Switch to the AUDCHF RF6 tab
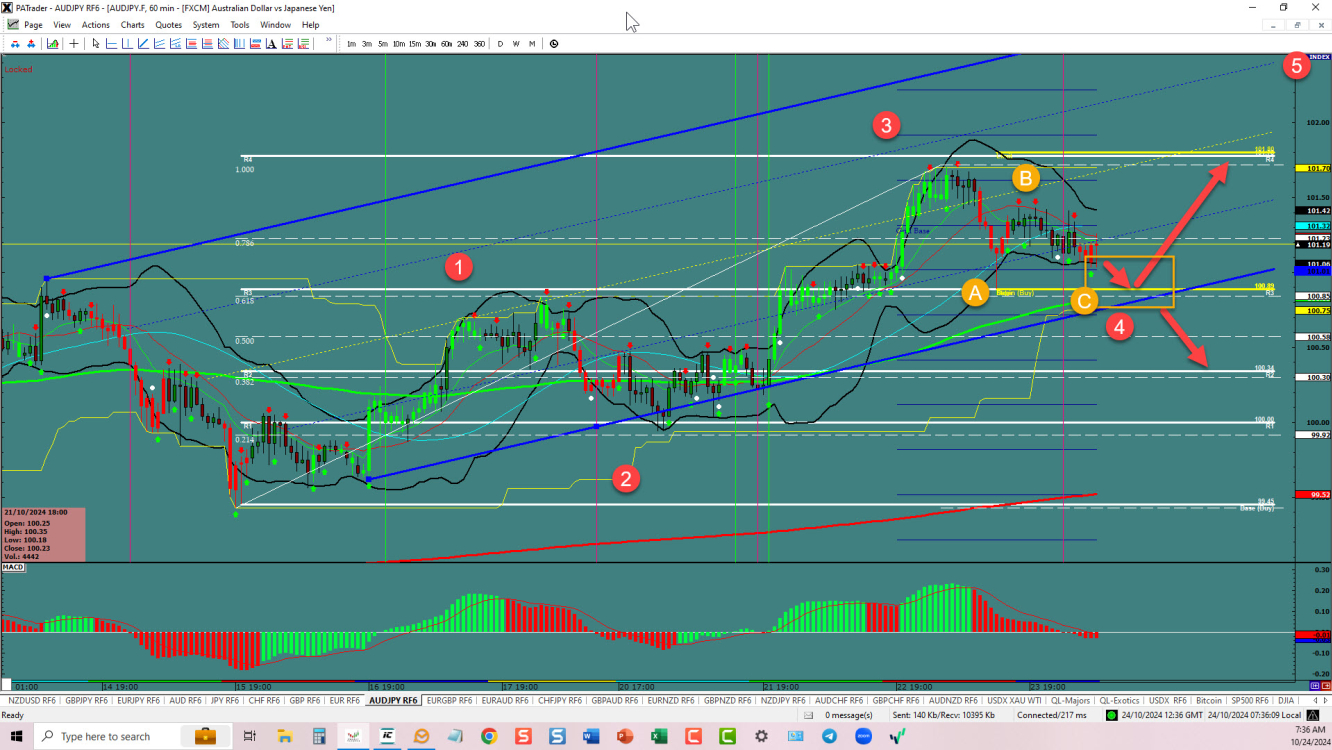 (840, 701)
